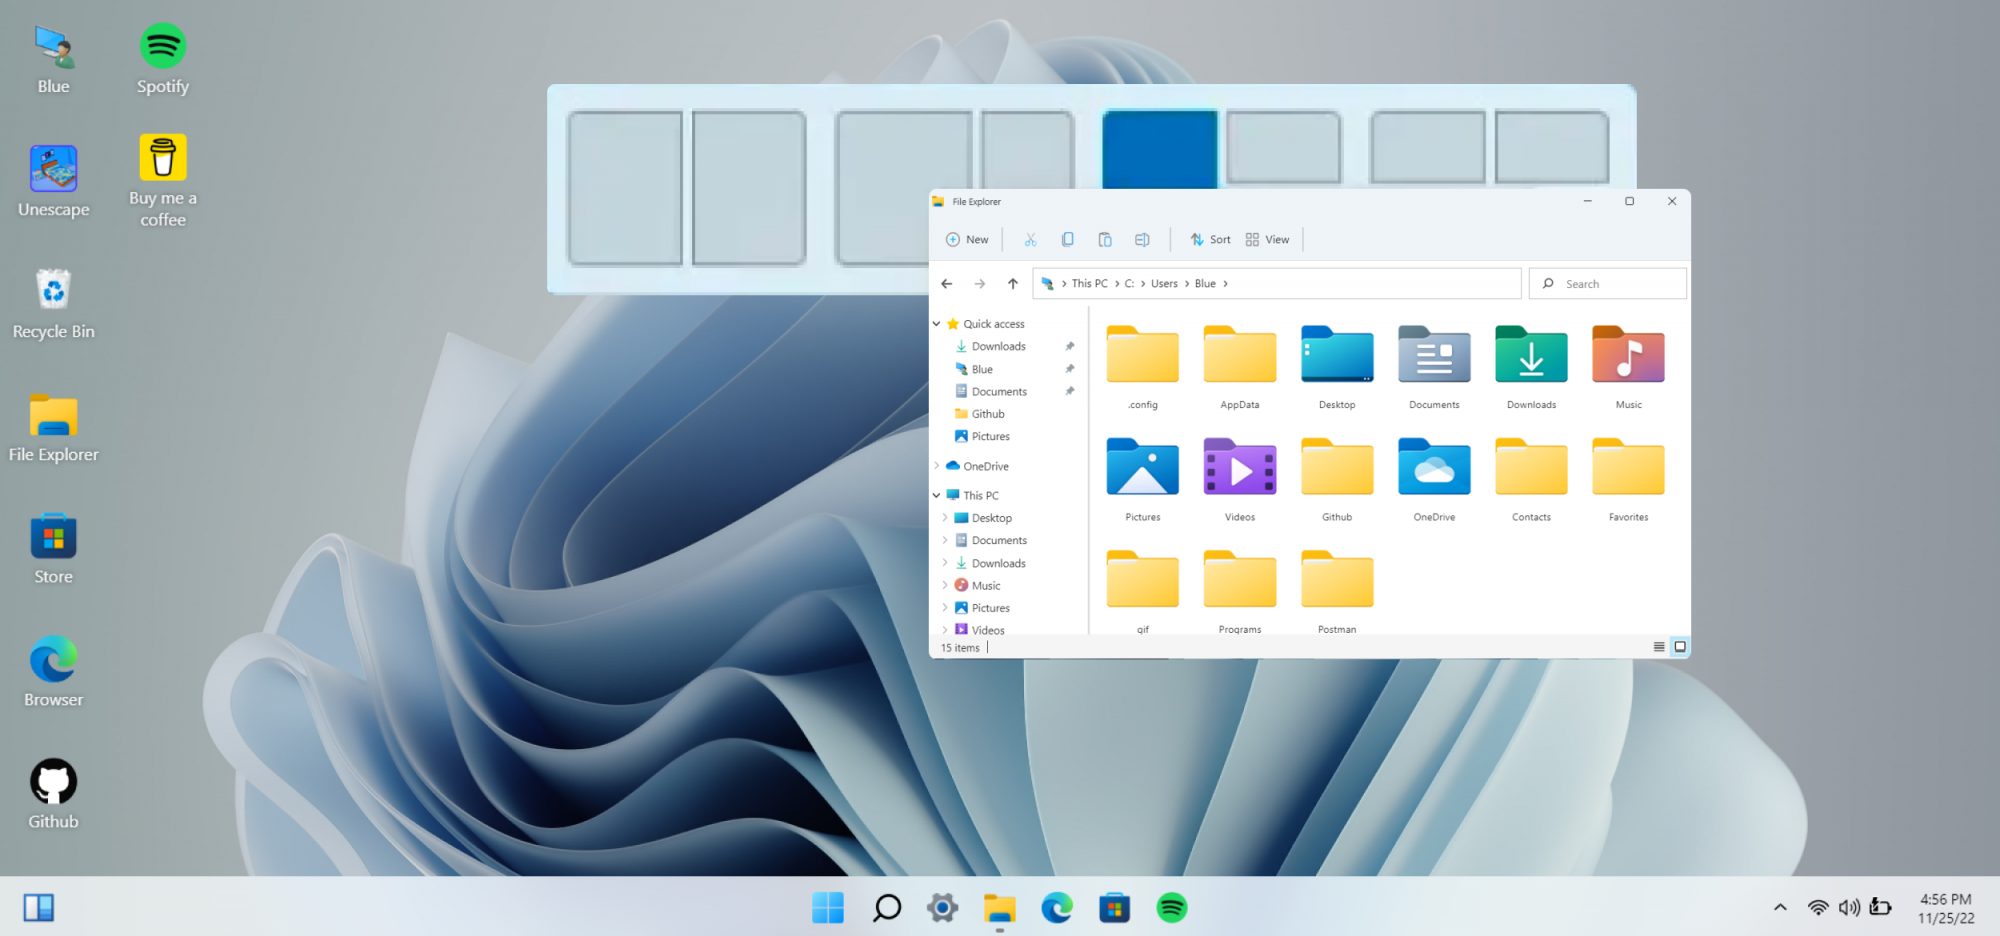Click the Copy icon in File Explorer toolbar
This screenshot has width=2000, height=936.
[x=1067, y=240]
